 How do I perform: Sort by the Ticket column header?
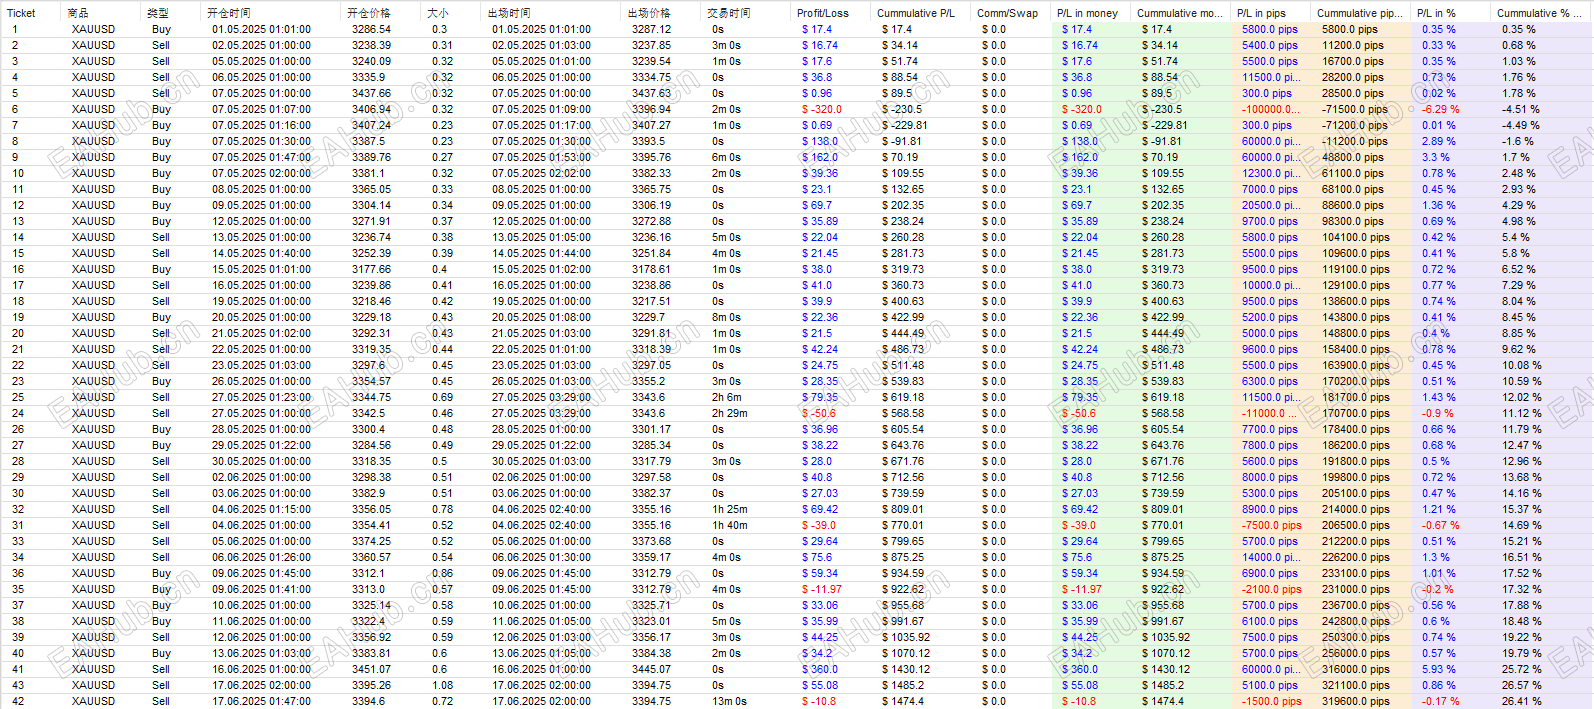(21, 13)
